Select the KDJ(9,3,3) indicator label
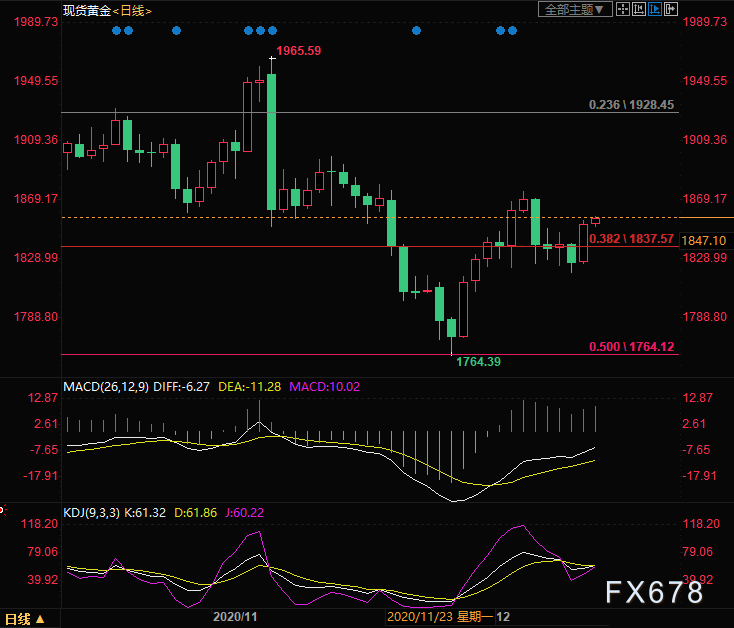Screen dimensions: 734x628 coord(92,512)
